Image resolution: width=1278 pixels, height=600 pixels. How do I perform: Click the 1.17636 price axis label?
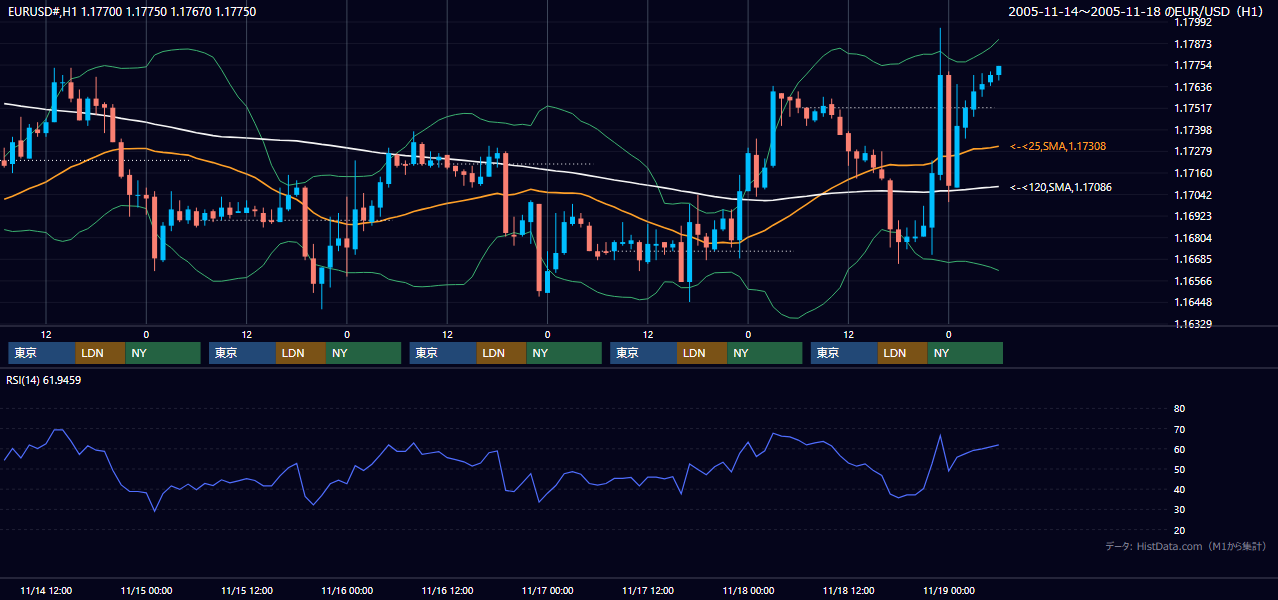(1193, 87)
